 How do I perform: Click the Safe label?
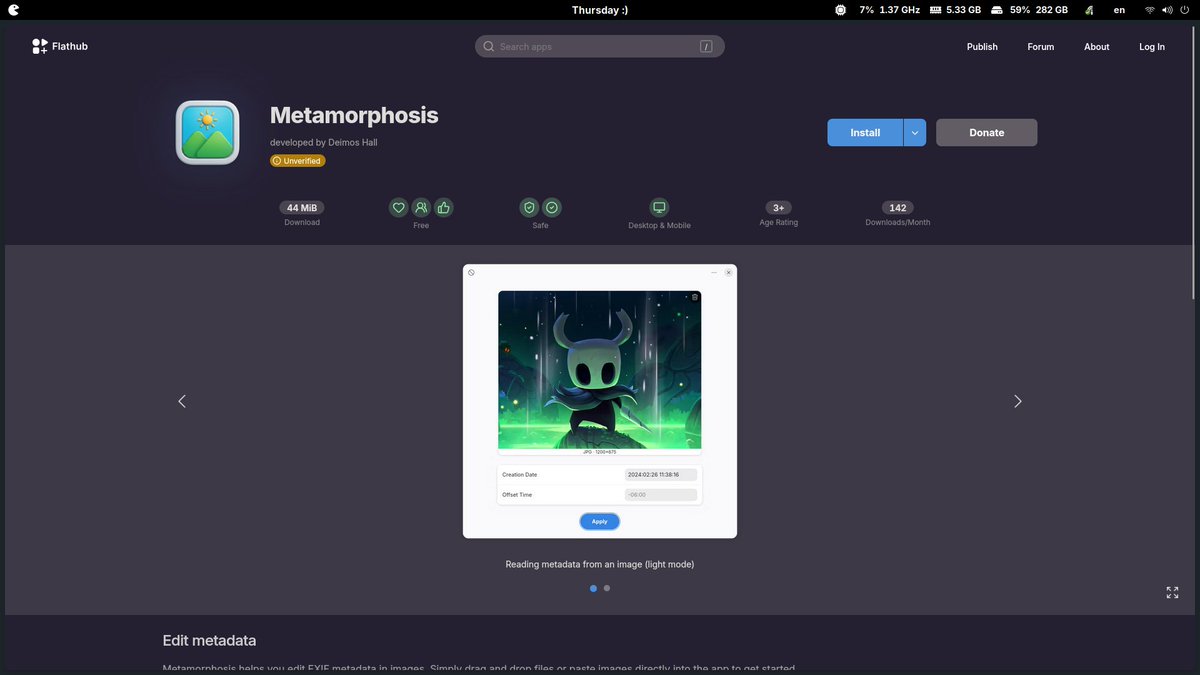coord(540,225)
